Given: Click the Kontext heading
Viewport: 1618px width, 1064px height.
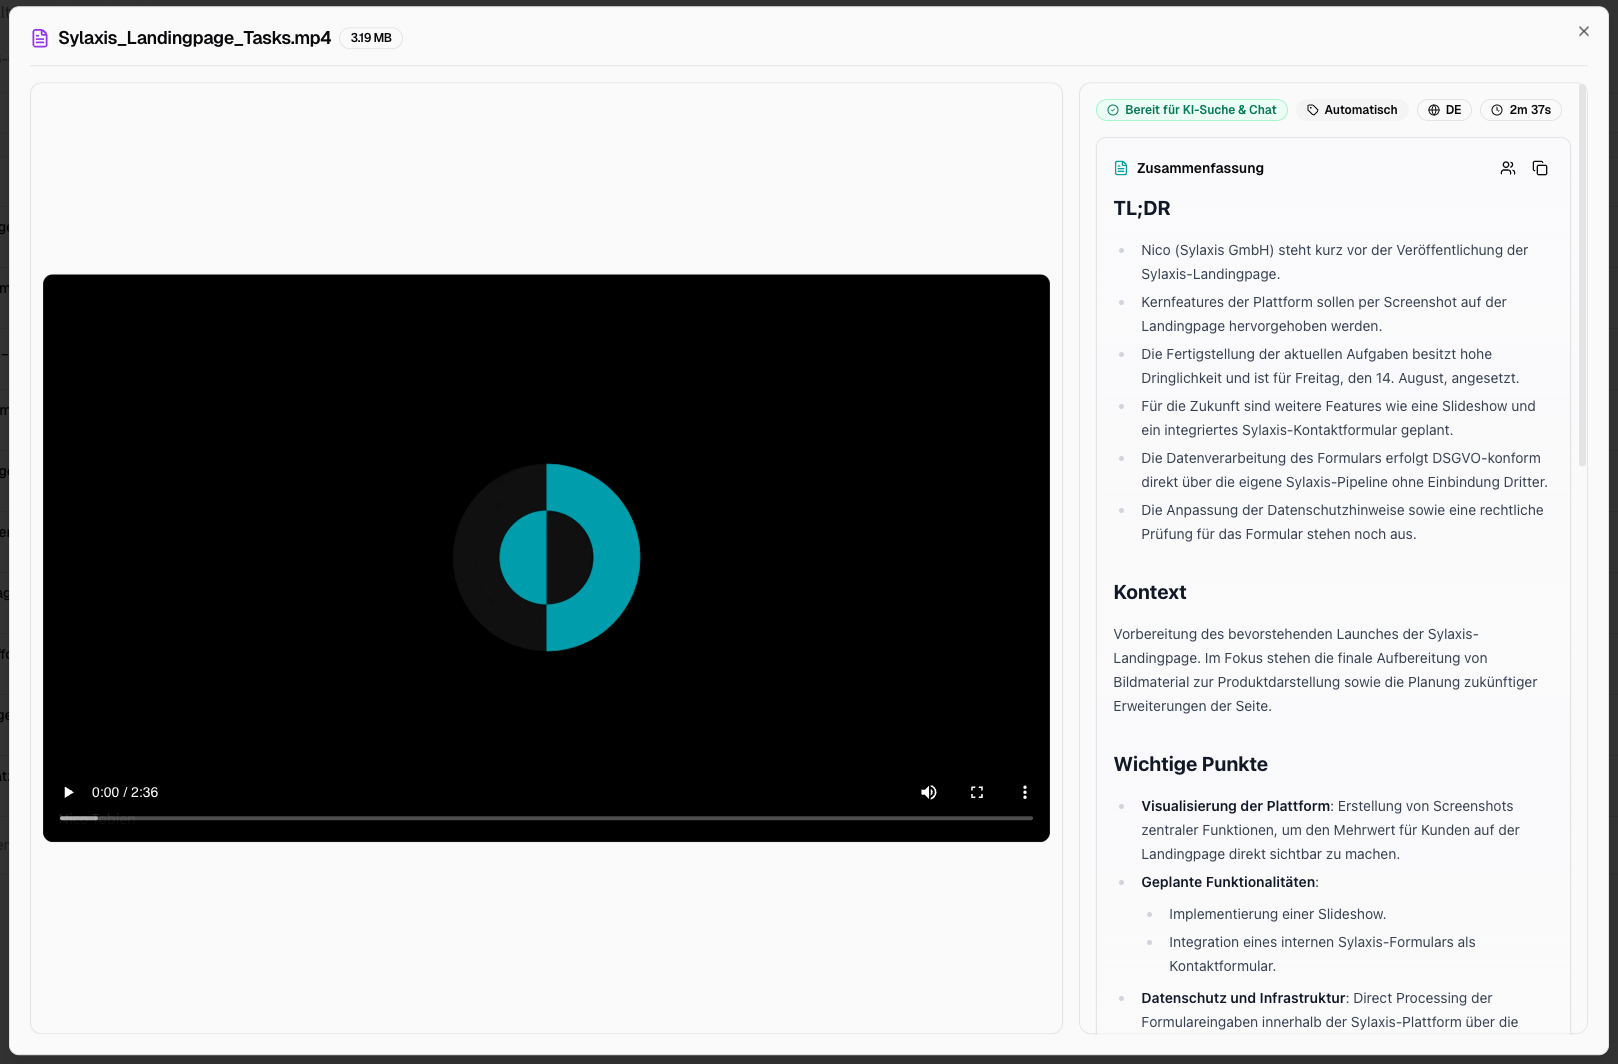Looking at the screenshot, I should (1150, 592).
